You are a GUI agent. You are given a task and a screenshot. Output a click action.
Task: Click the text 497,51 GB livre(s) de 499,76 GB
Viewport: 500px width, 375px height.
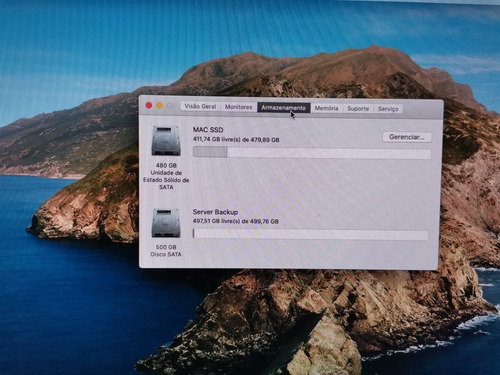pyautogui.click(x=236, y=221)
